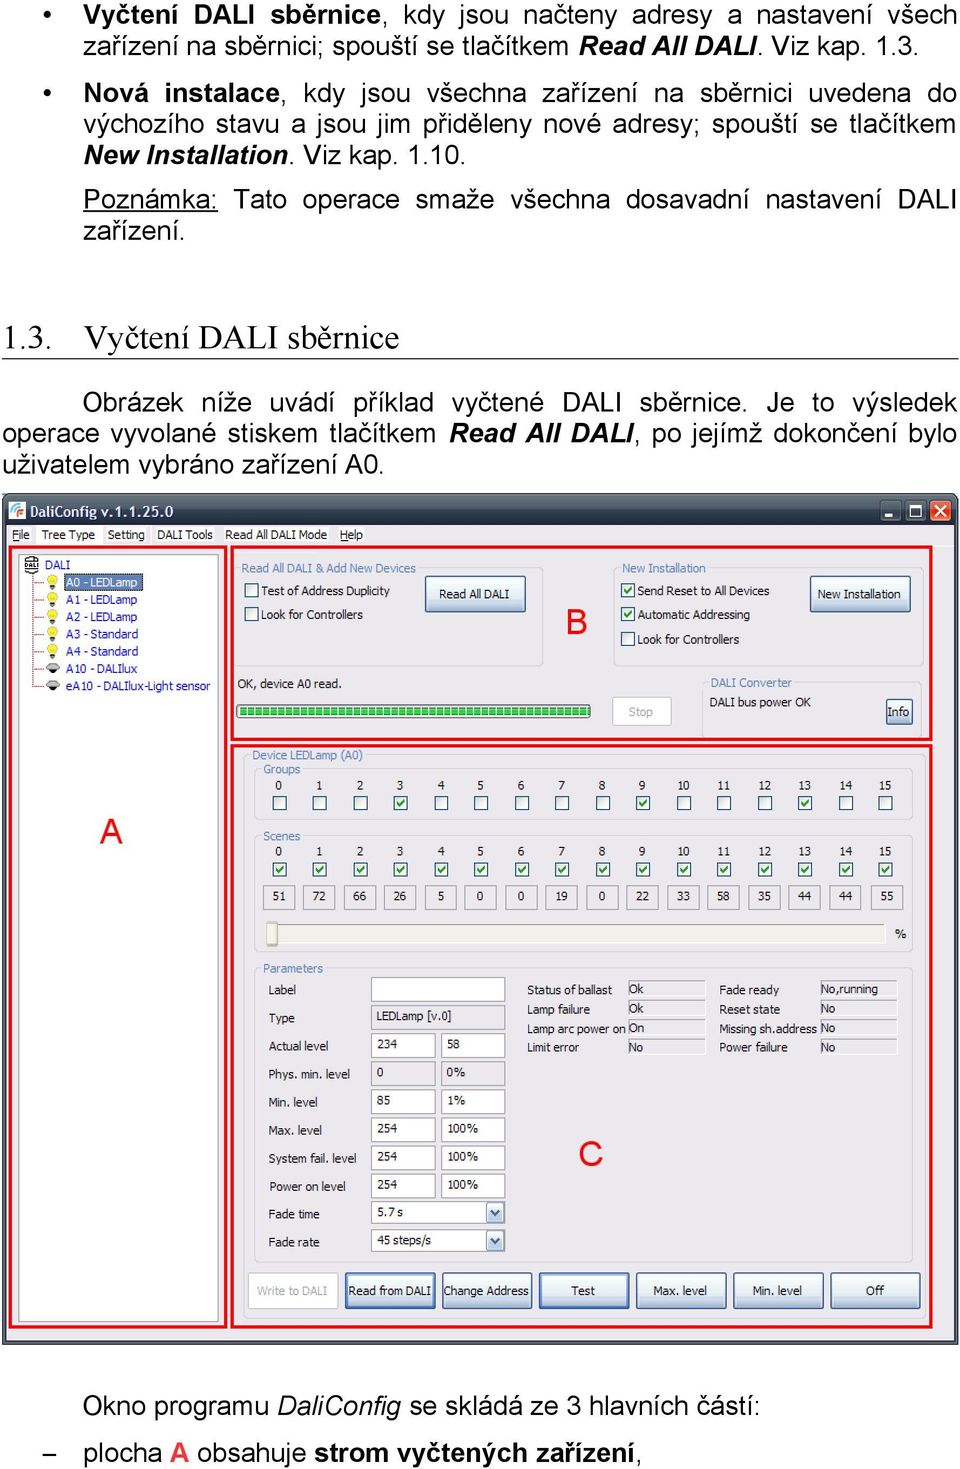Toggle Scene 15 checkbox

pyautogui.click(x=885, y=869)
